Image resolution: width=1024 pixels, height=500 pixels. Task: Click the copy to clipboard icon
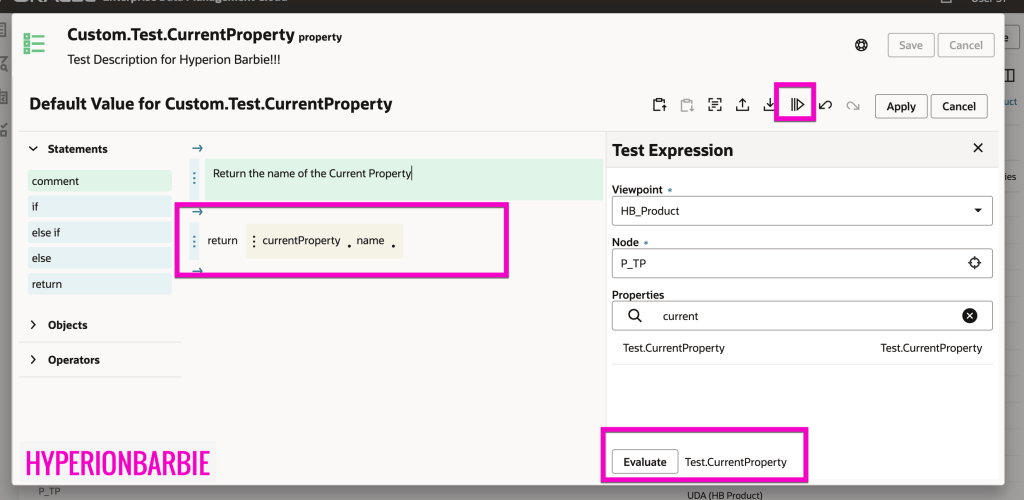point(659,105)
